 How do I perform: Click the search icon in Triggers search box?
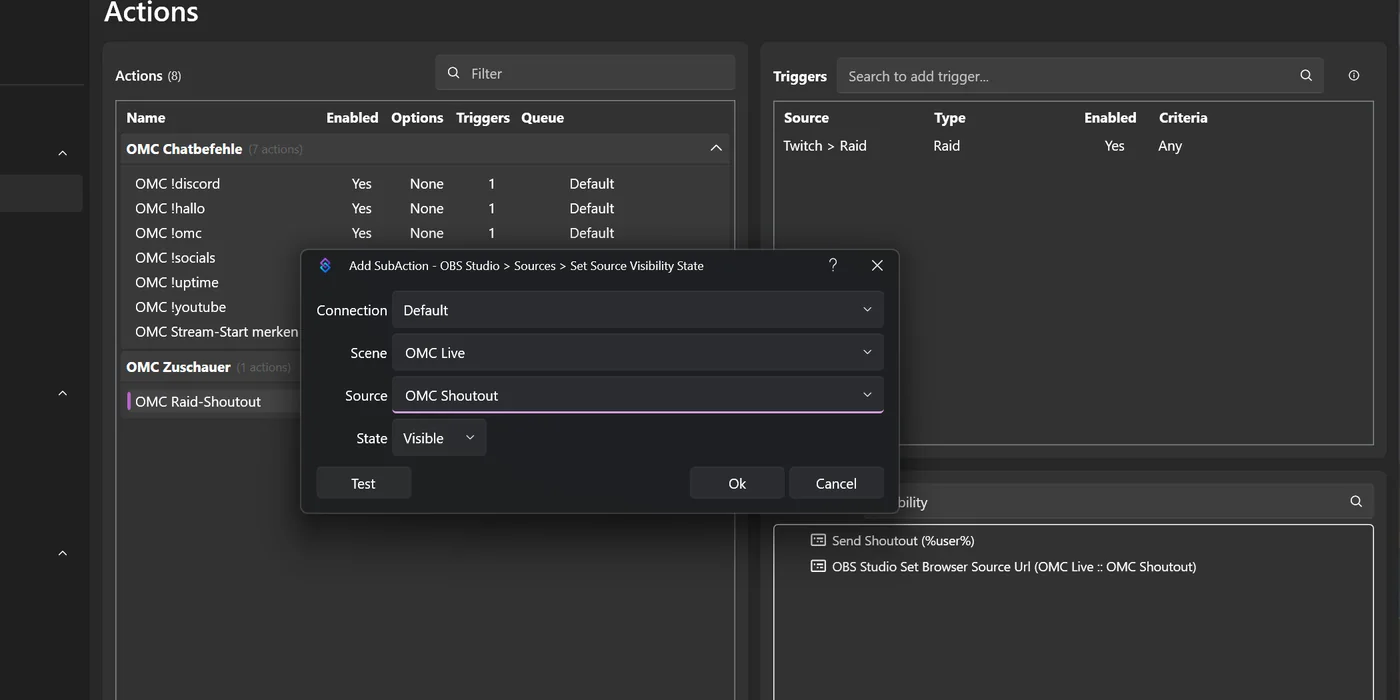click(1306, 76)
